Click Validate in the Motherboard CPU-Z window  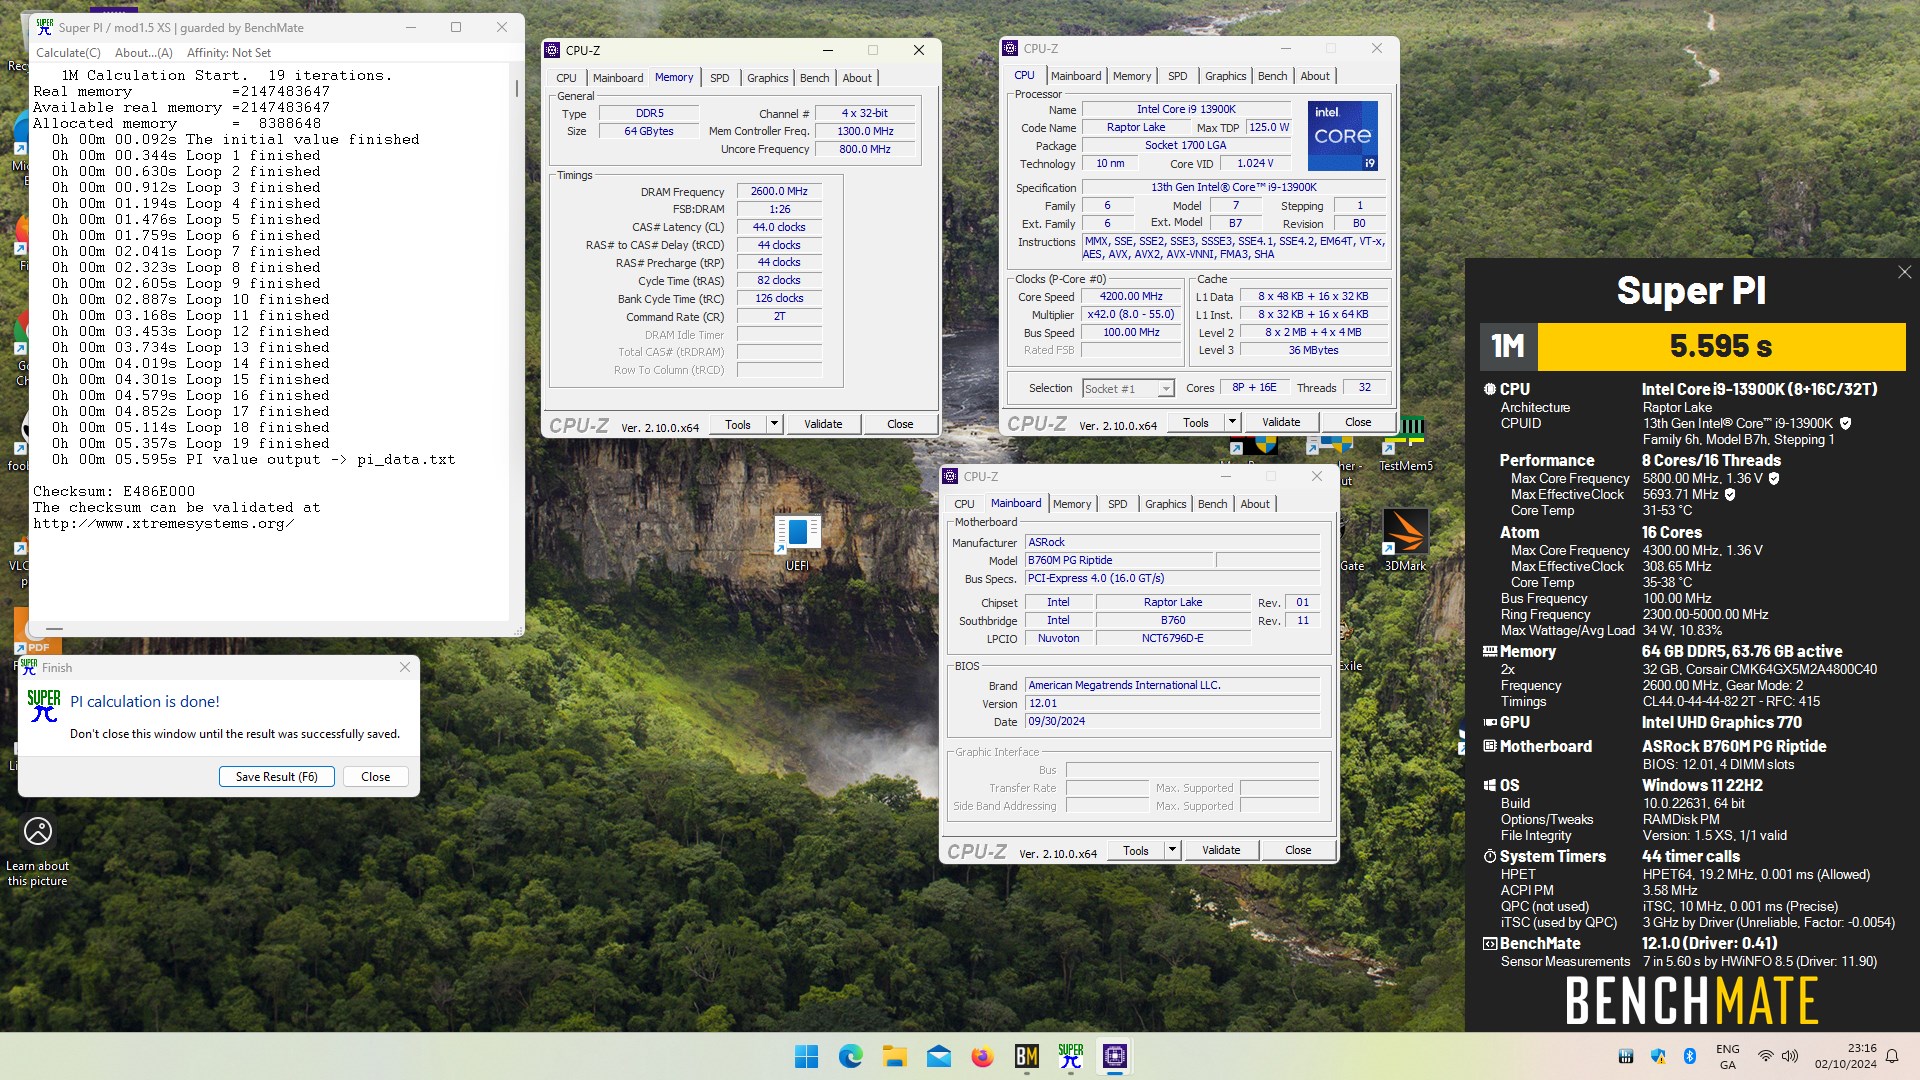[x=1221, y=850]
